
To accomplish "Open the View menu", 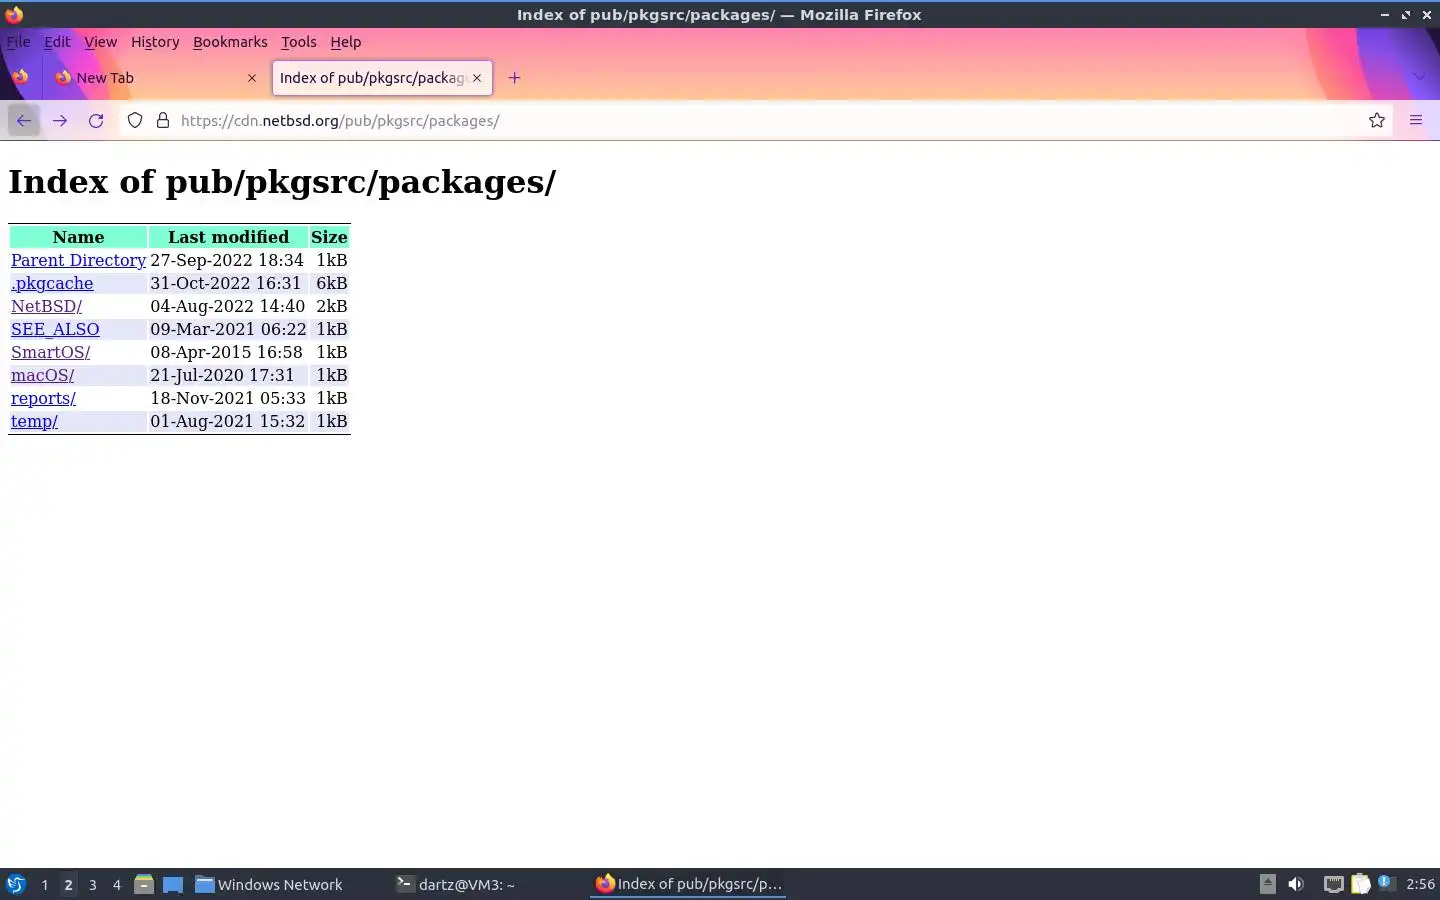I will 100,42.
